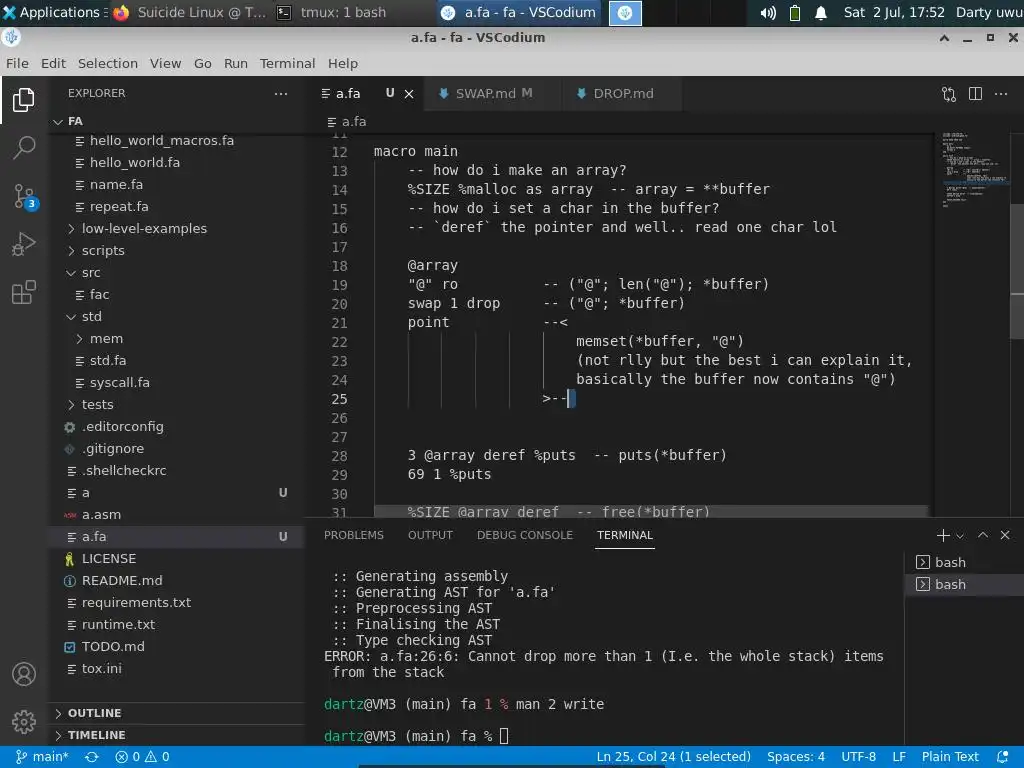Create a new terminal with plus icon

942,536
